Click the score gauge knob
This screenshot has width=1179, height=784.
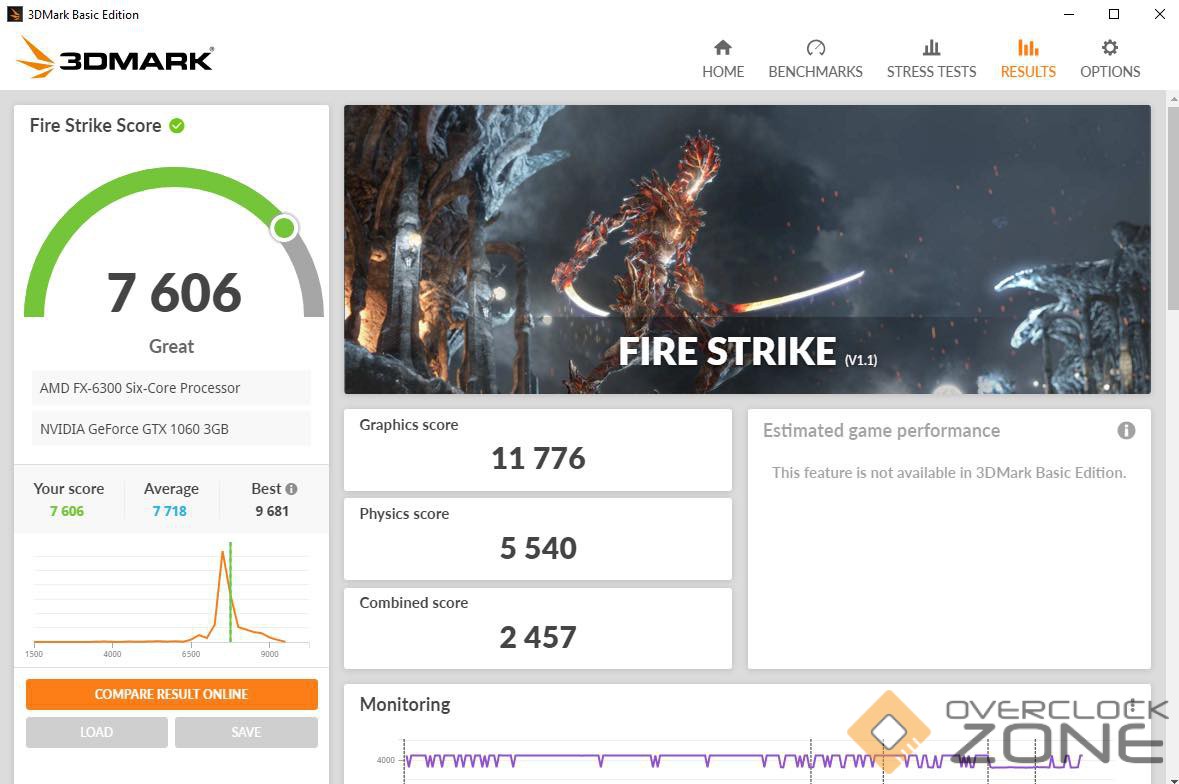(284, 228)
